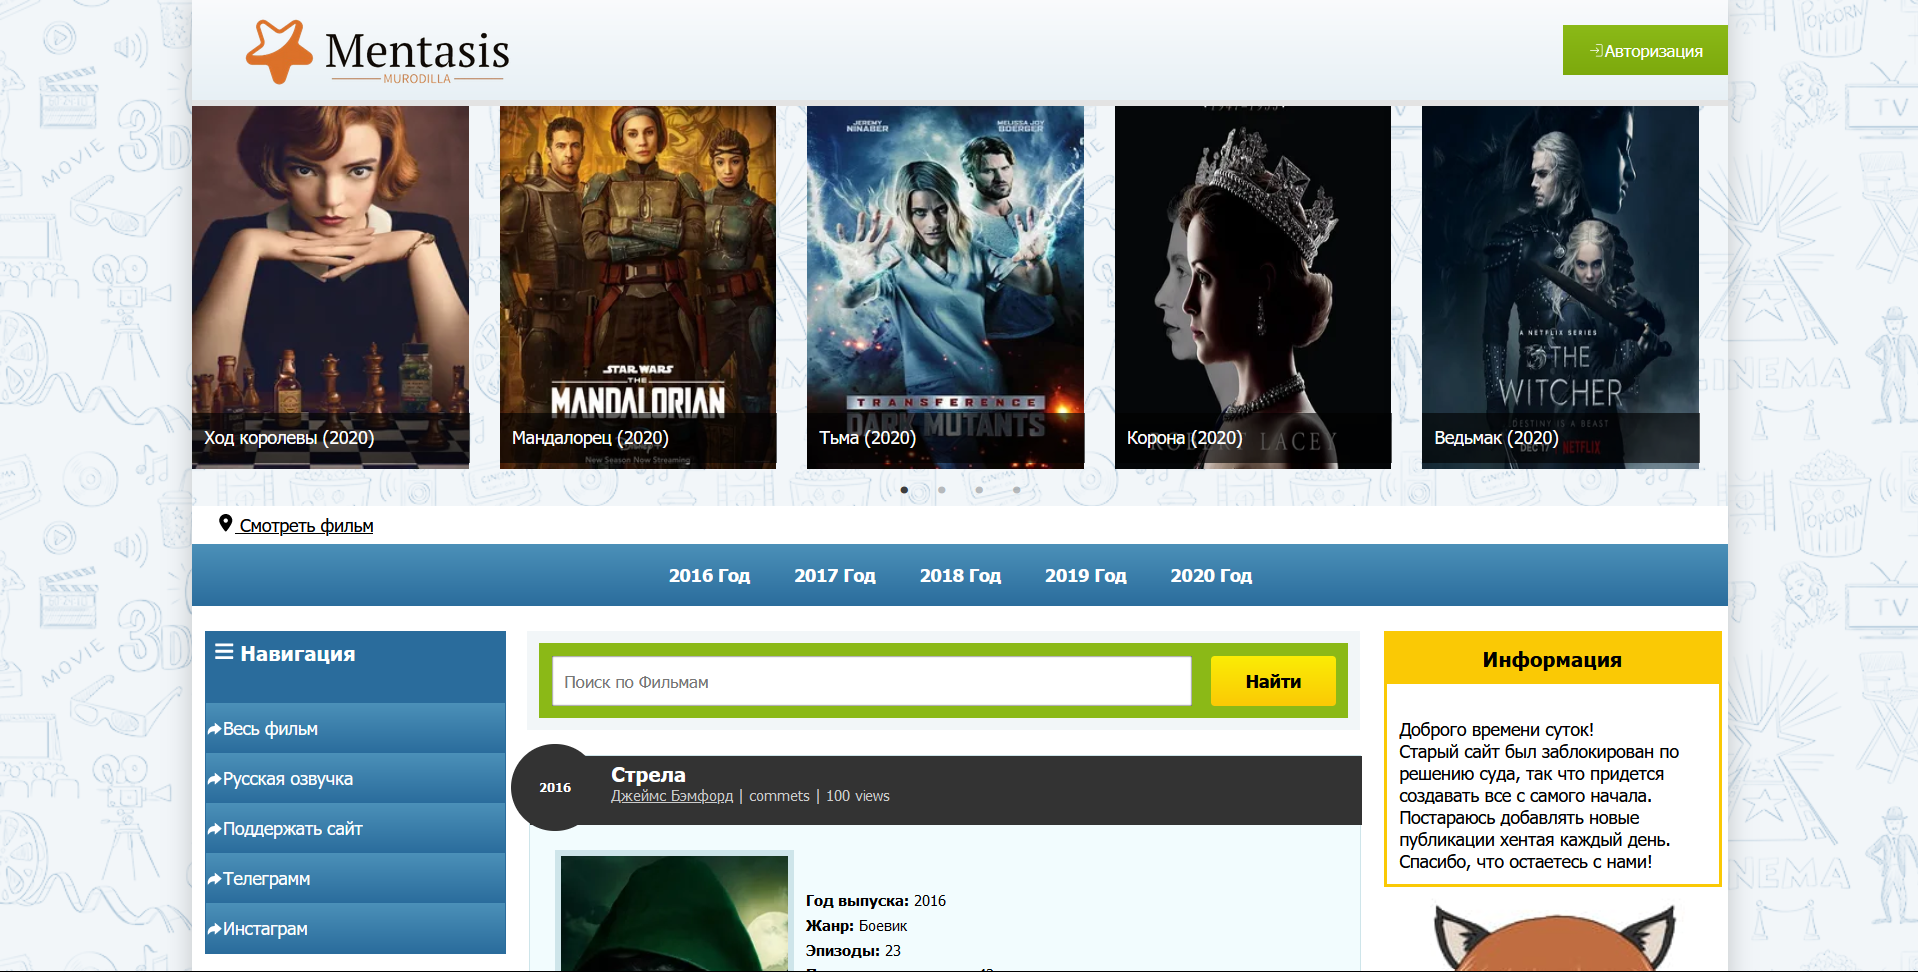1918x972 pixels.
Task: Open the Стрела post title
Action: (648, 775)
